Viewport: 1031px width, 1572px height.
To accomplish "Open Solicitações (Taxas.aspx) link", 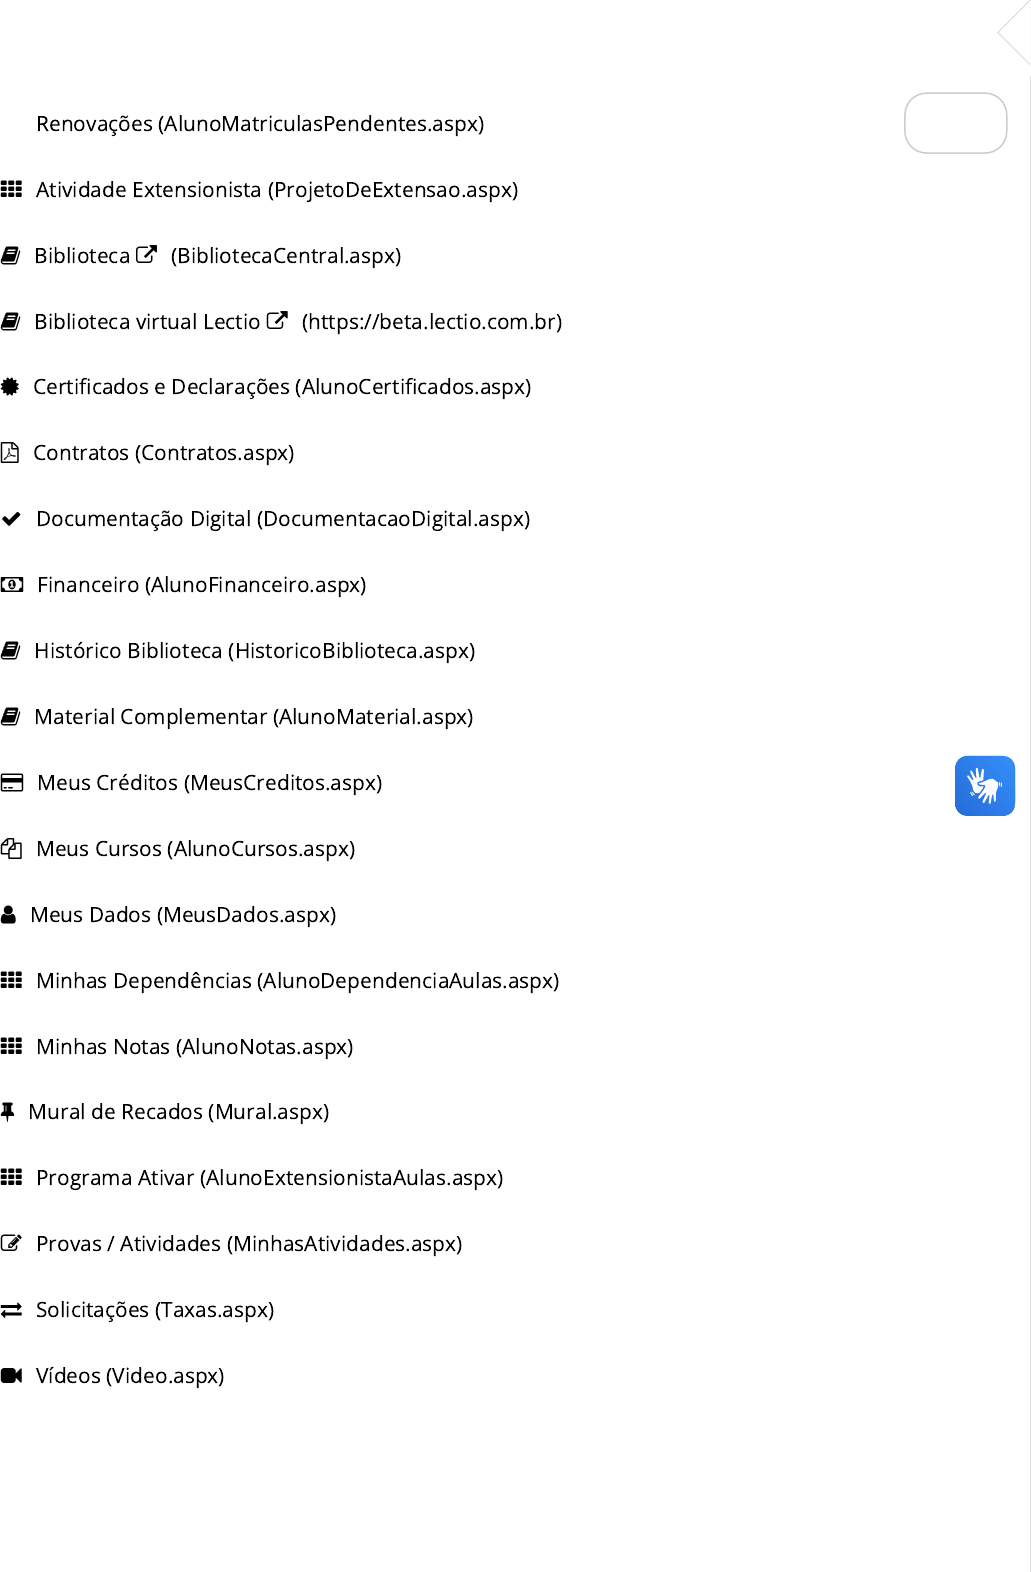I will [155, 1309].
